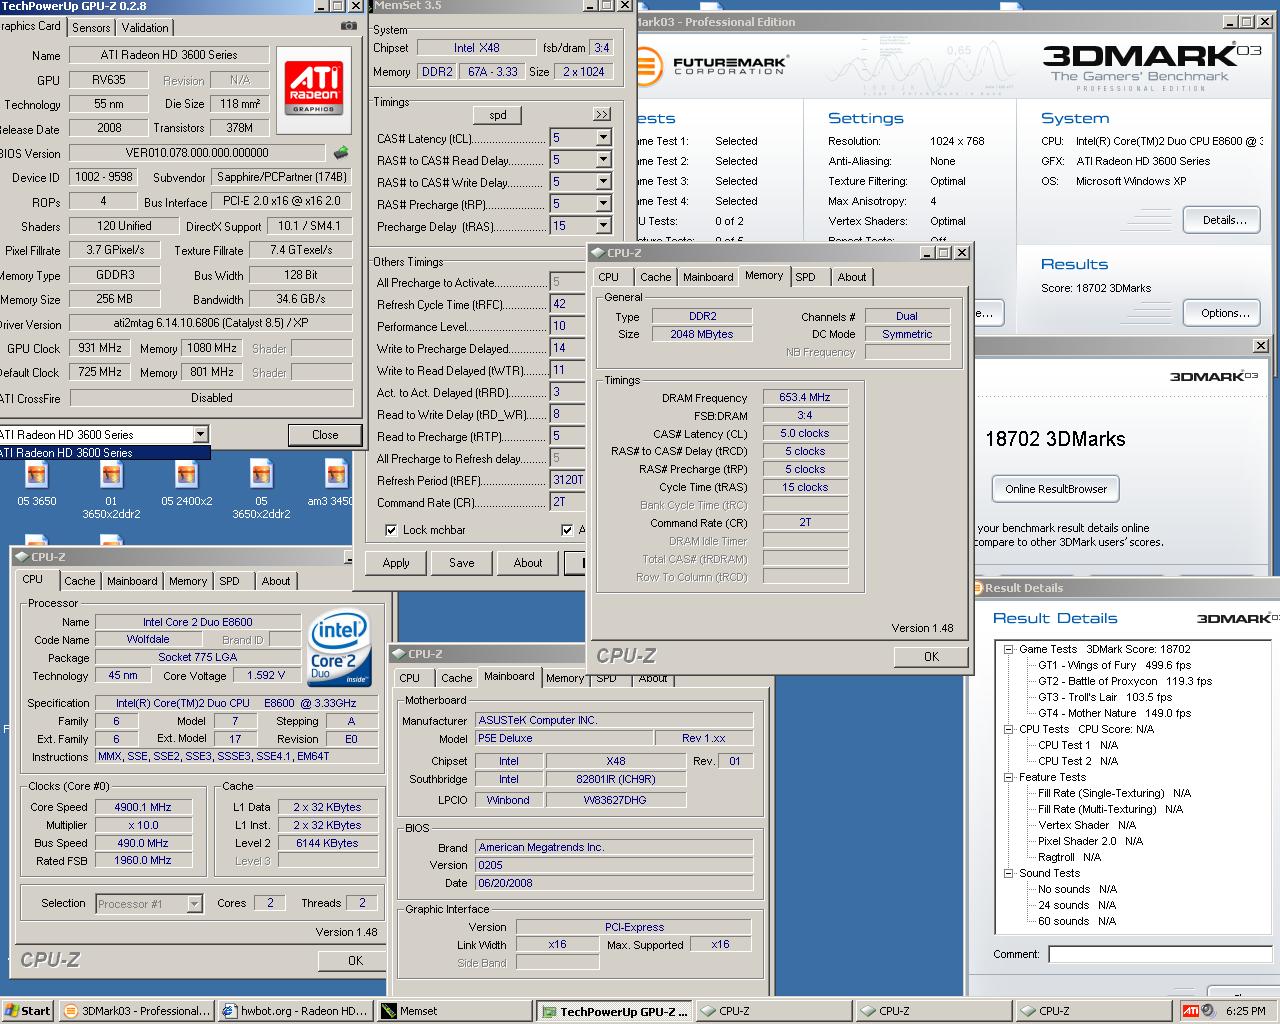Open RAS# Precharge (tRP) dropdown in MemSet
The image size is (1280, 1024).
(x=603, y=204)
